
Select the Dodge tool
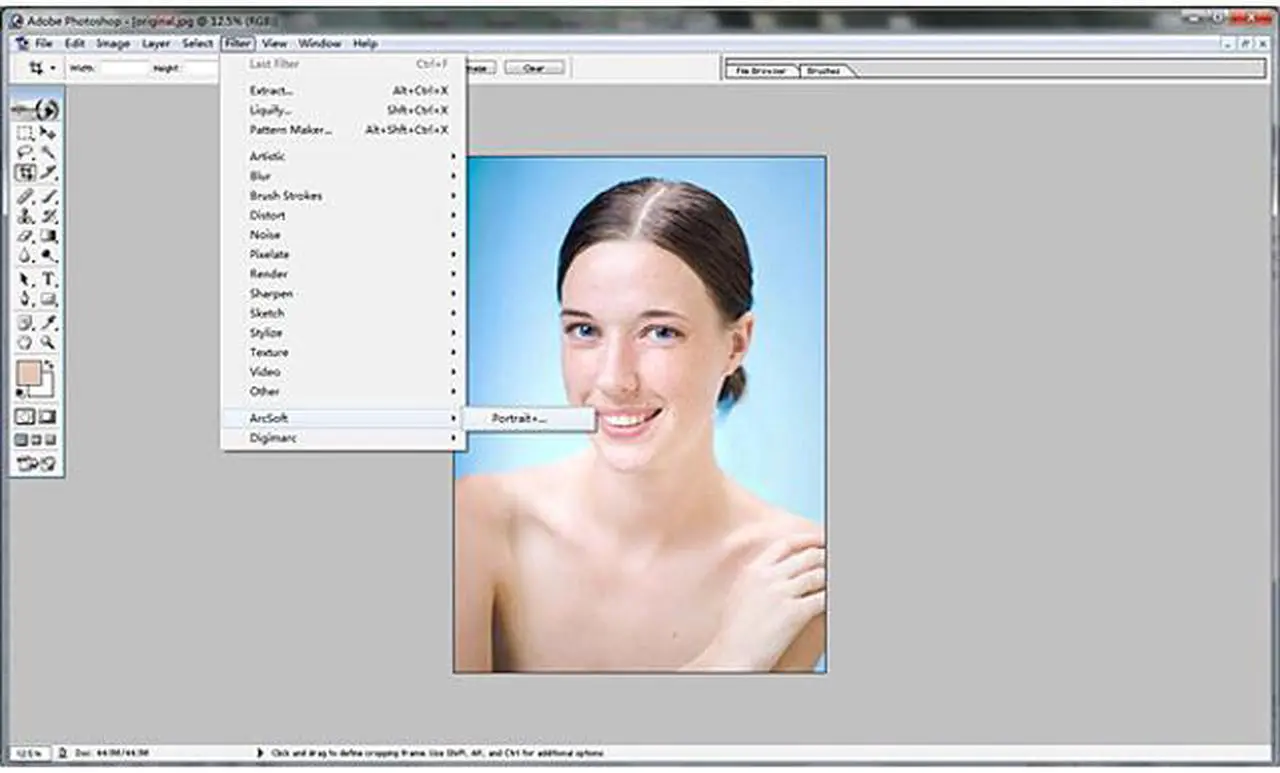pos(48,256)
